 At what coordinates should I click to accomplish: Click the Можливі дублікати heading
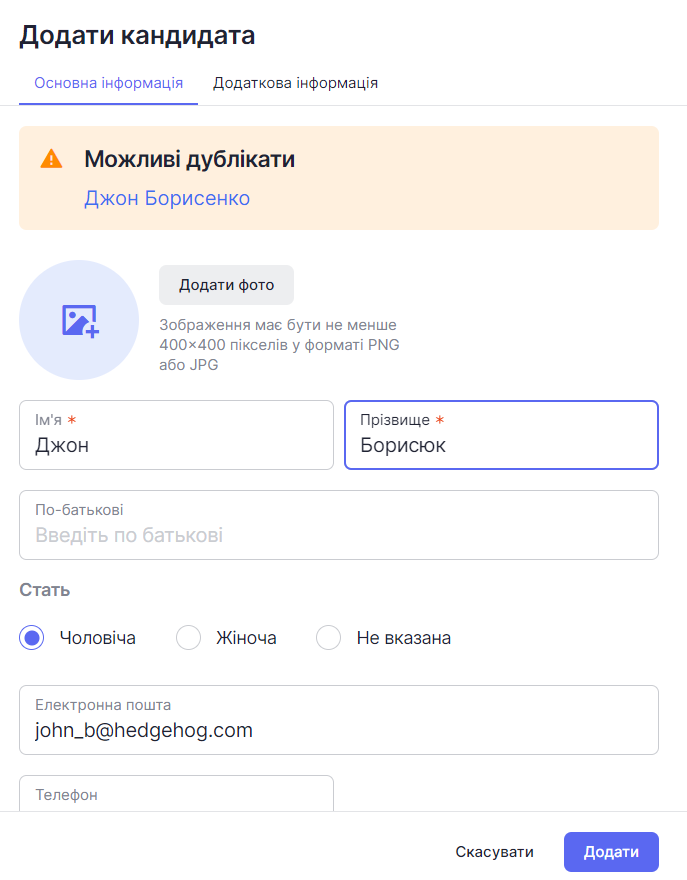pyautogui.click(x=190, y=159)
